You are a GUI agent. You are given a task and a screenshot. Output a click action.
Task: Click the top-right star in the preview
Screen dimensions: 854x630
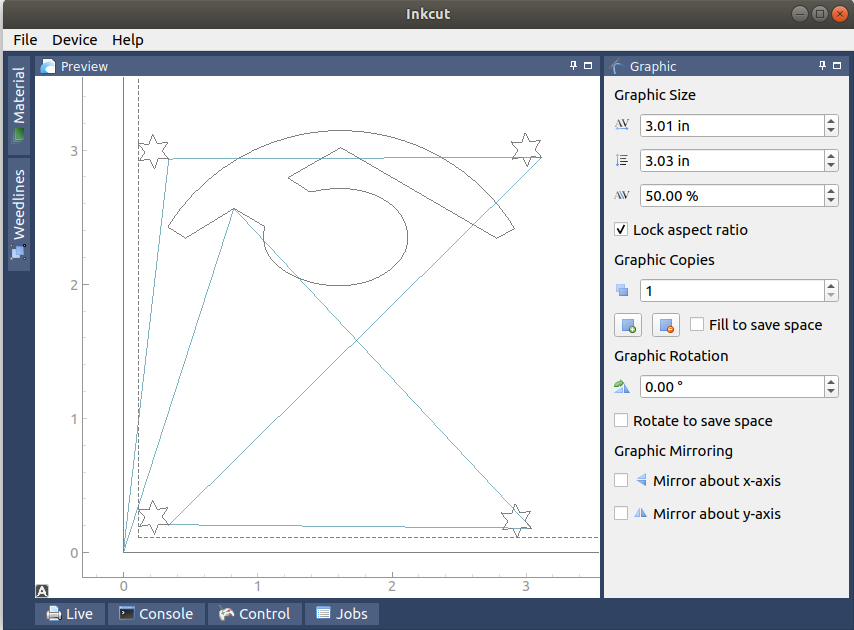click(x=526, y=149)
